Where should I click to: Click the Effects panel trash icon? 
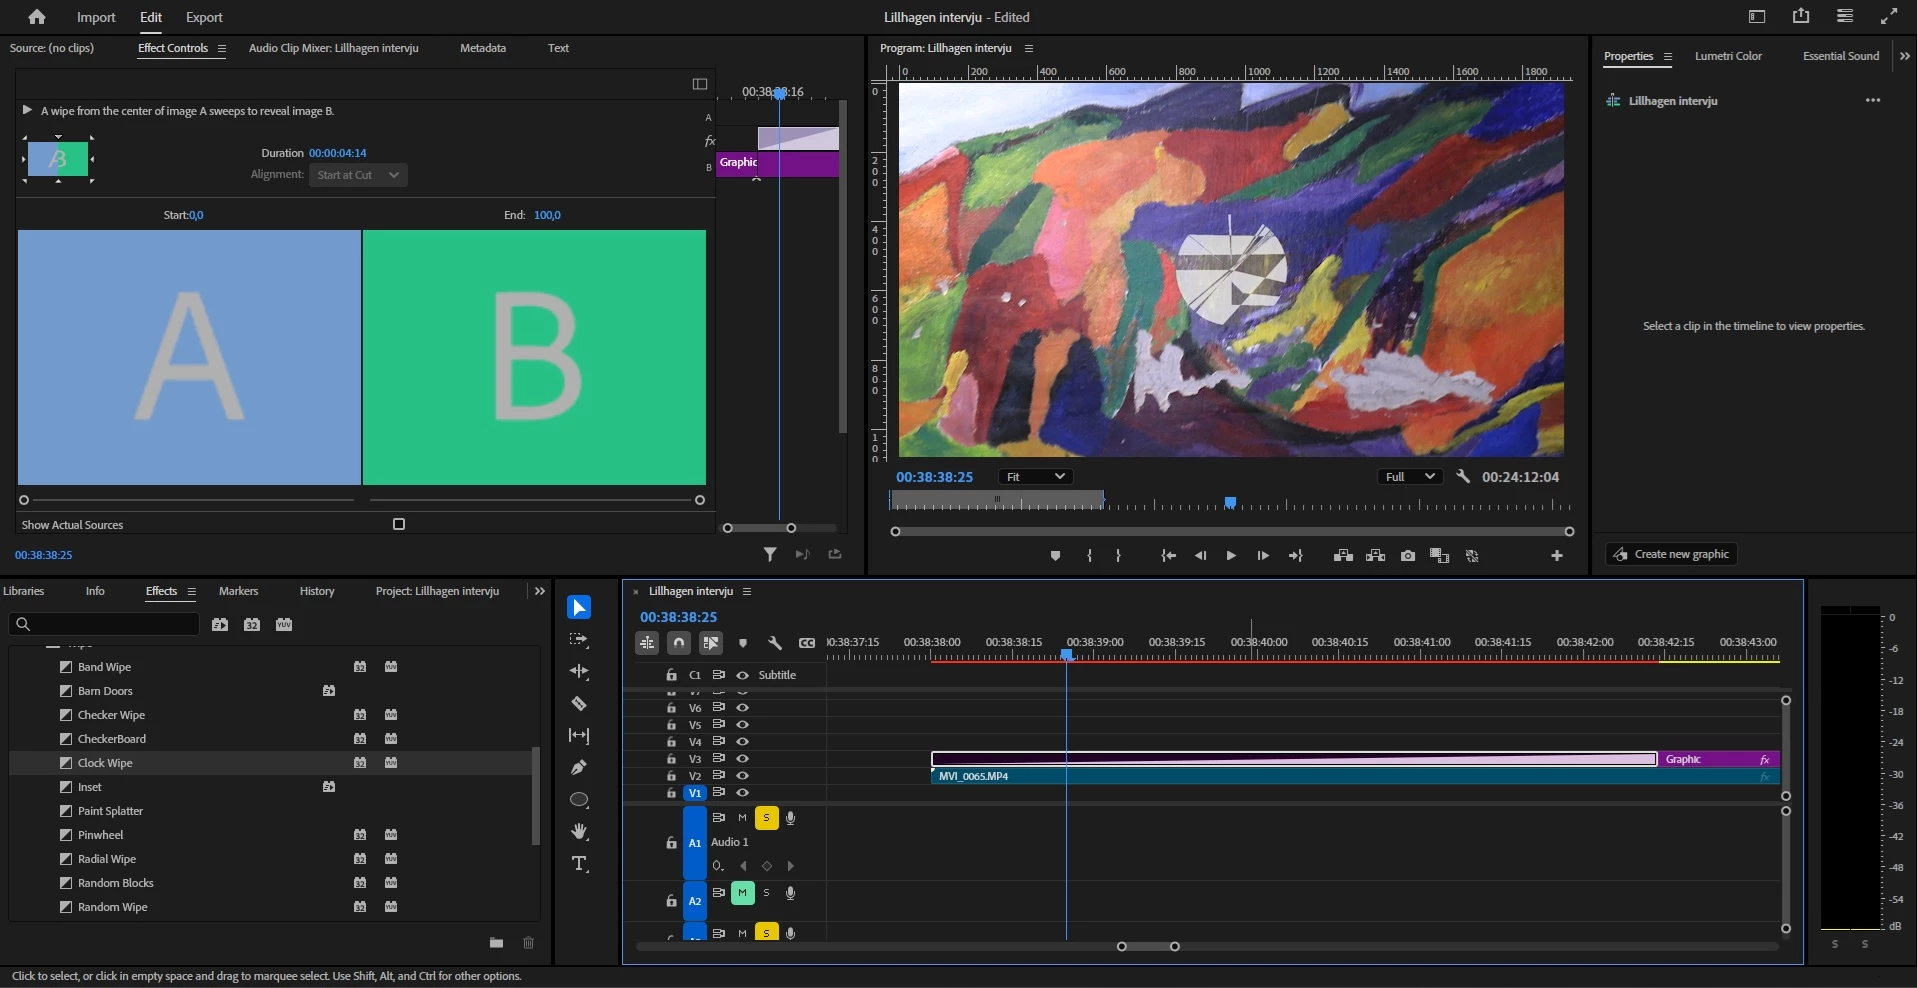(529, 942)
